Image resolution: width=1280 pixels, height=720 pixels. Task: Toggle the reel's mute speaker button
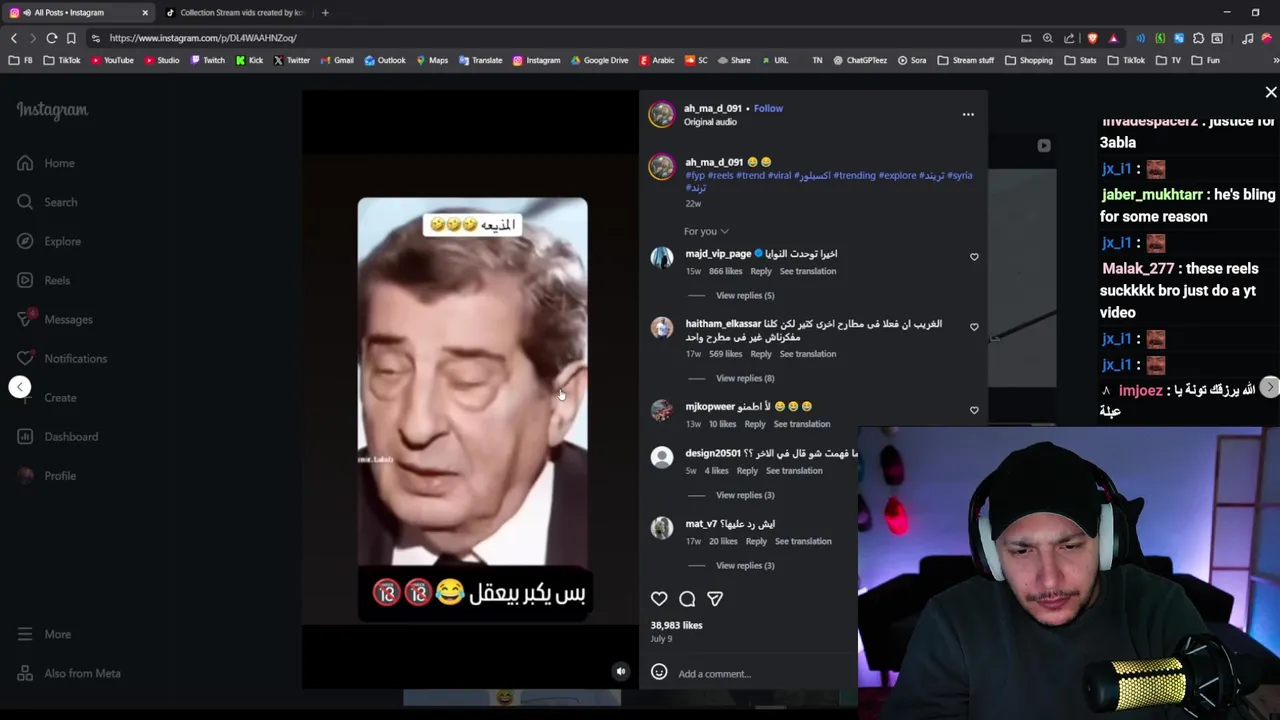(x=621, y=672)
